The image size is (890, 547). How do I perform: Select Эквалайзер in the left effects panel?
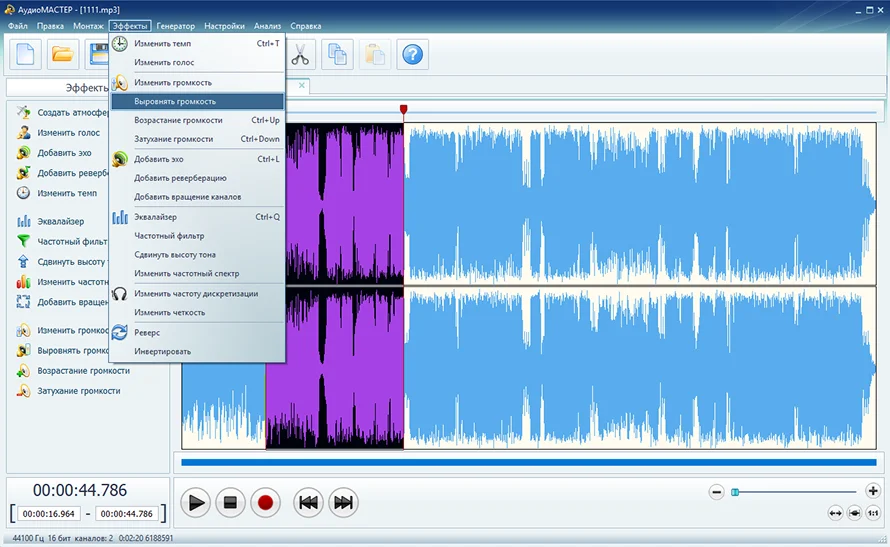tap(60, 221)
